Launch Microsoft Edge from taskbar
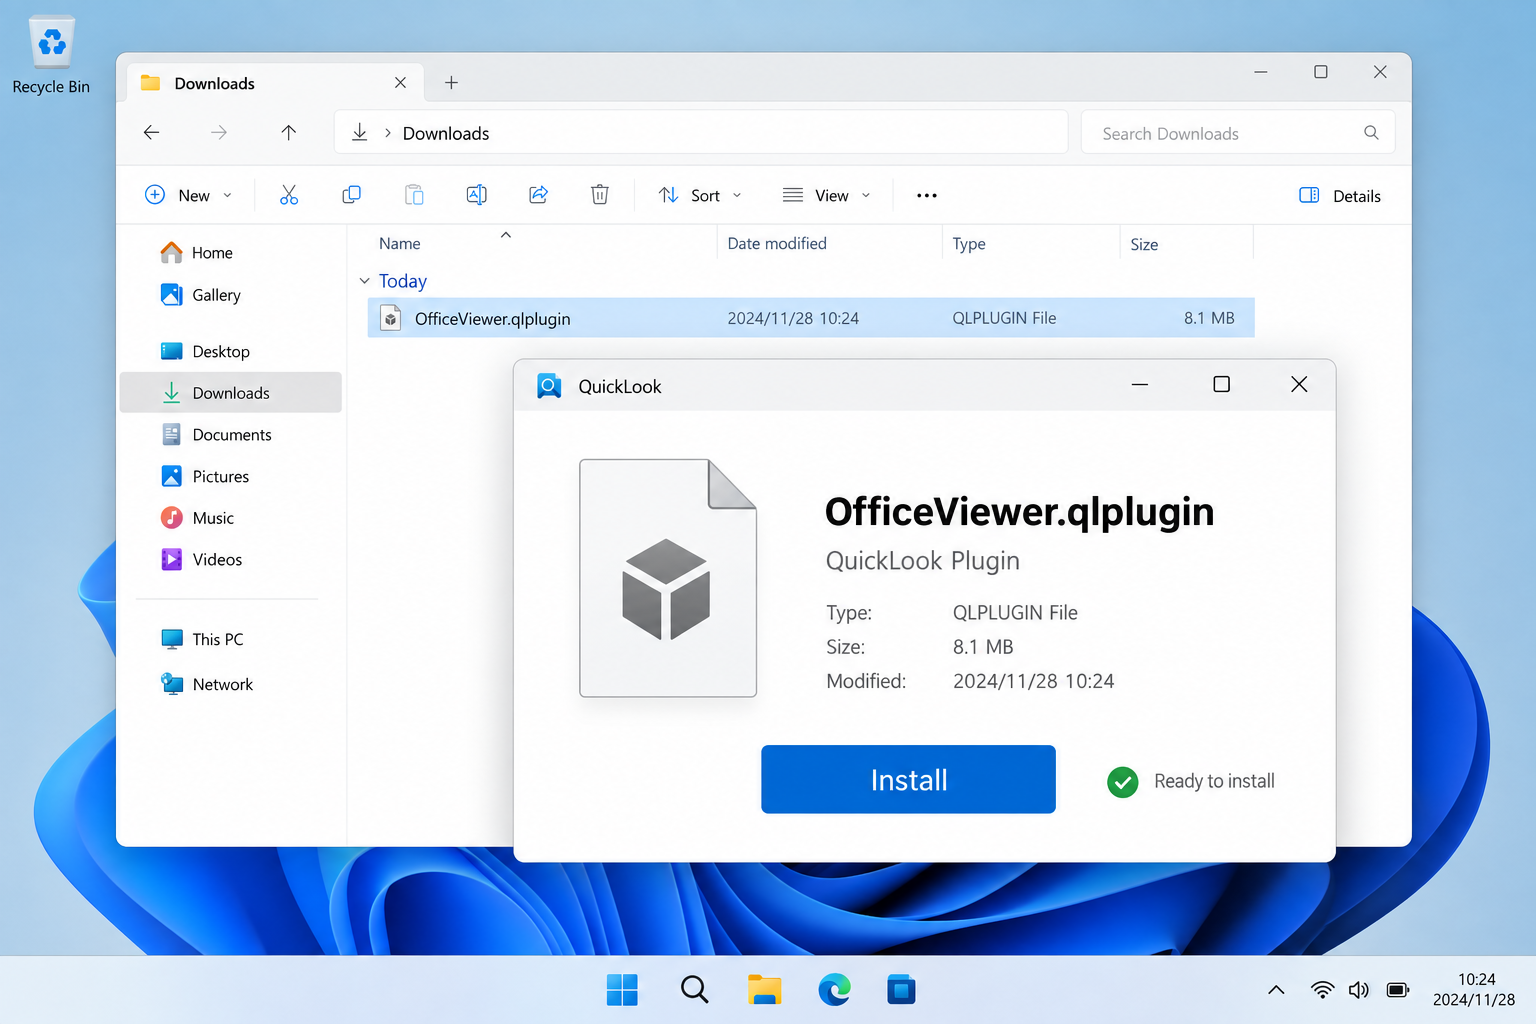Viewport: 1536px width, 1024px height. (834, 990)
